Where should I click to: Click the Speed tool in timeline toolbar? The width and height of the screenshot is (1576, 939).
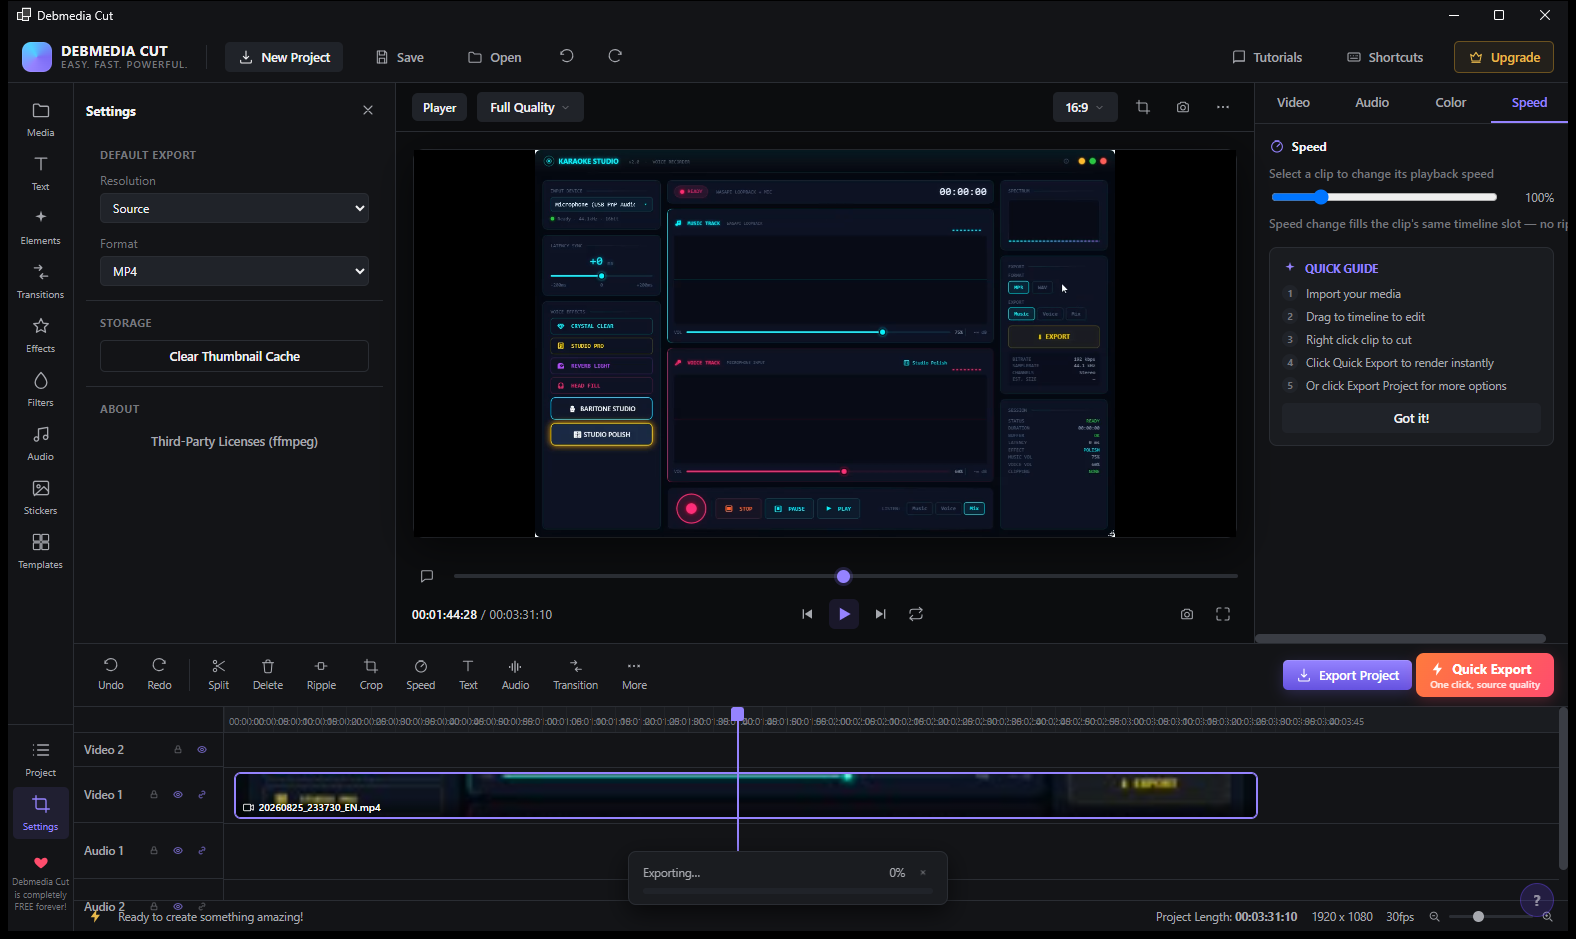click(420, 674)
